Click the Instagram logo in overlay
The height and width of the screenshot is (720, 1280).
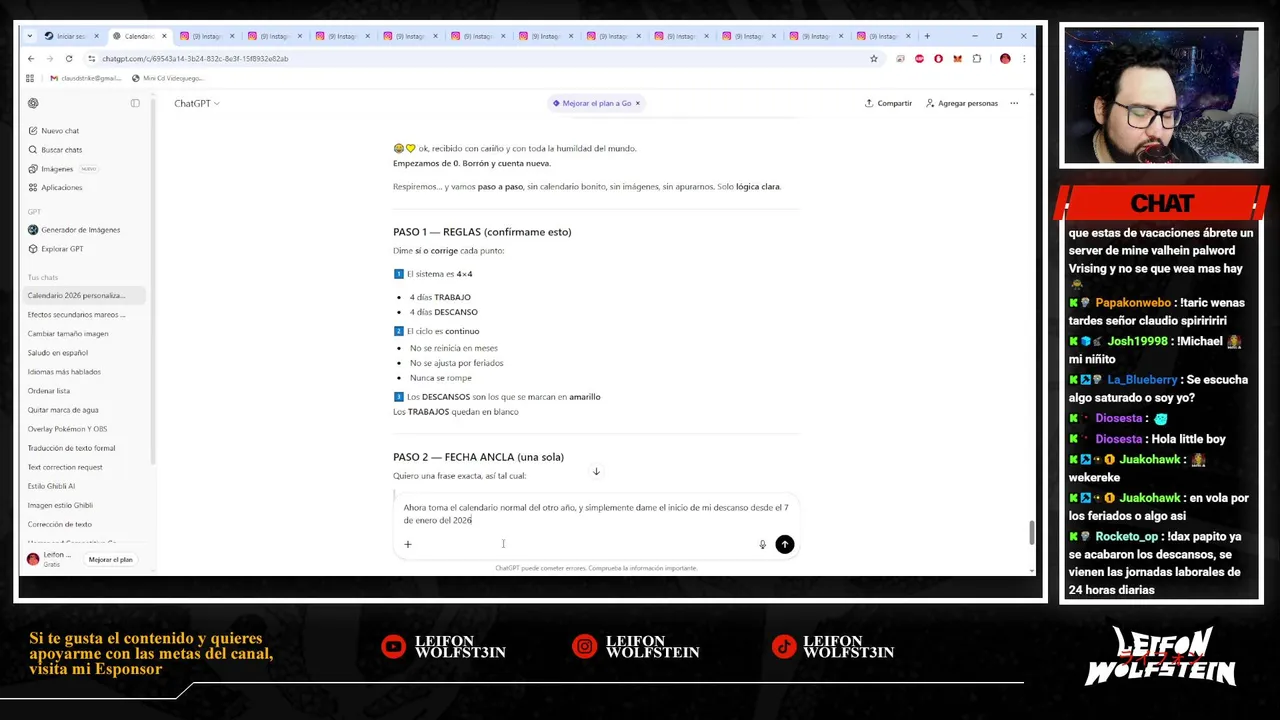[x=584, y=647]
